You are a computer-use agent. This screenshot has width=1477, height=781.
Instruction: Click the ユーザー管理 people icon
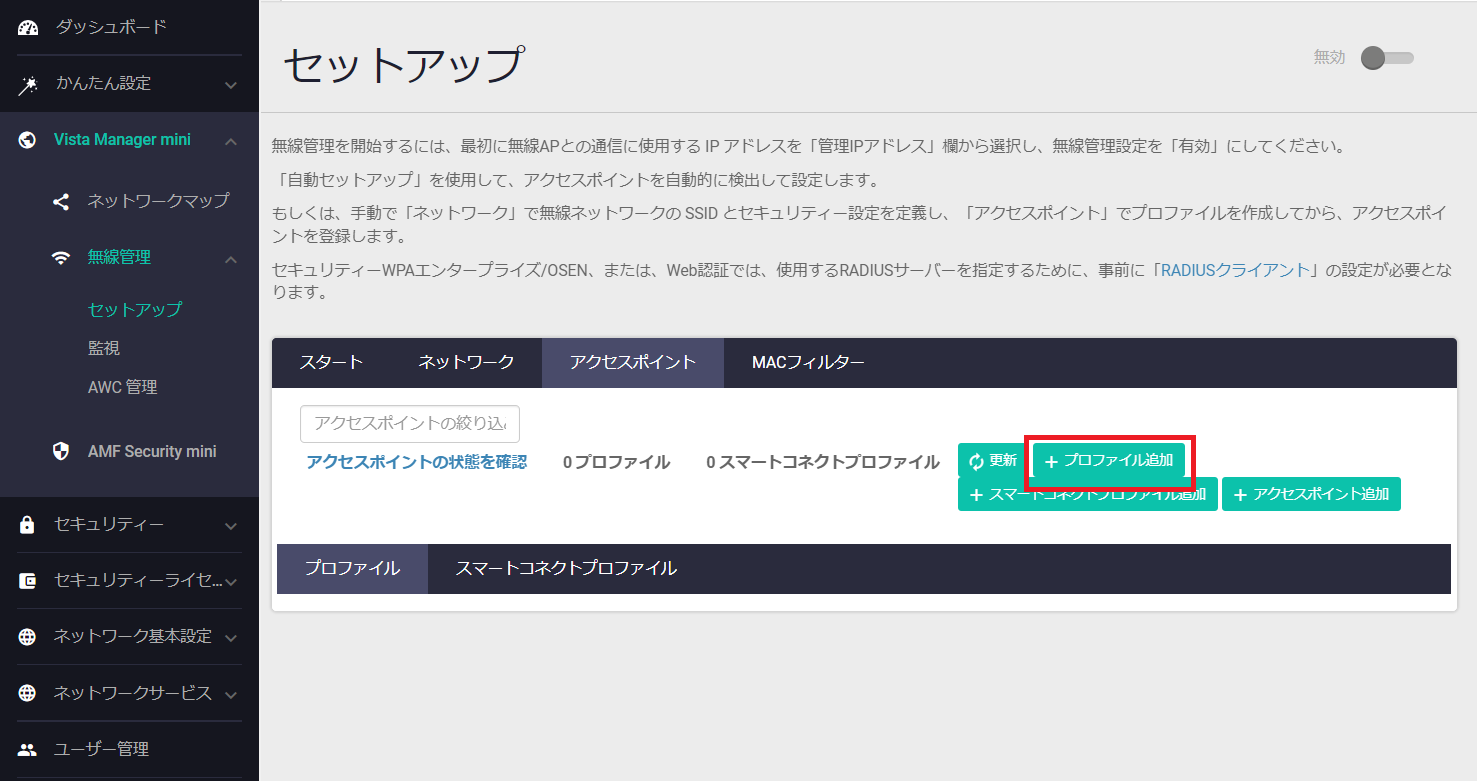coord(28,749)
